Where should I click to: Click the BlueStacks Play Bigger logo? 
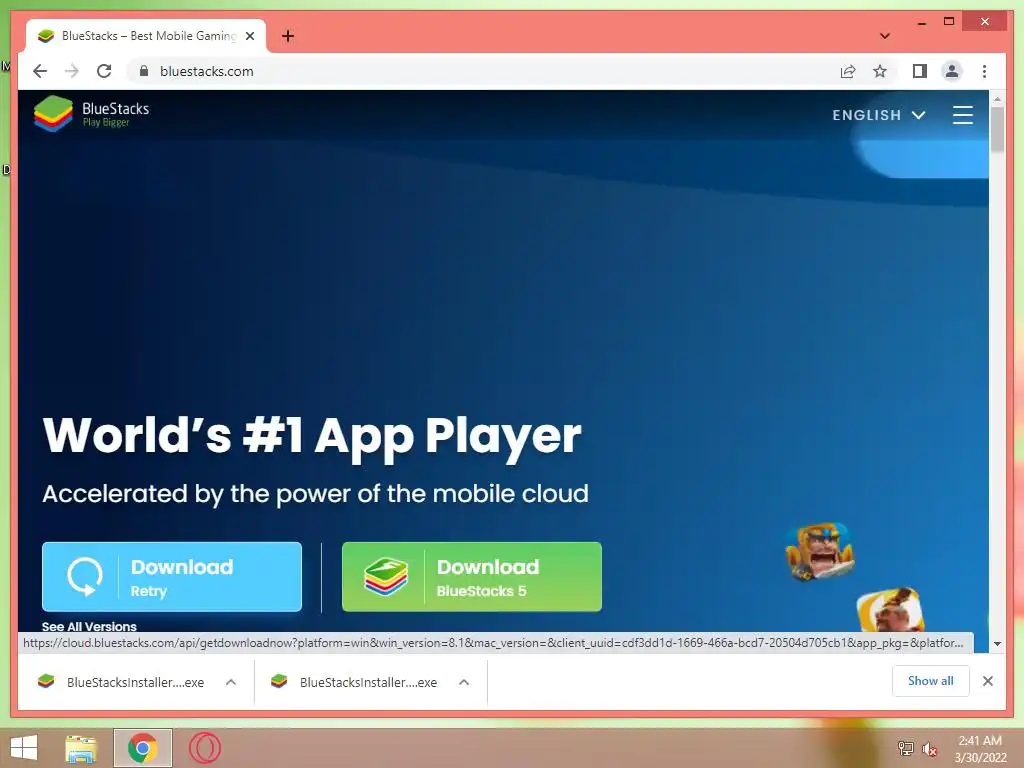91,114
